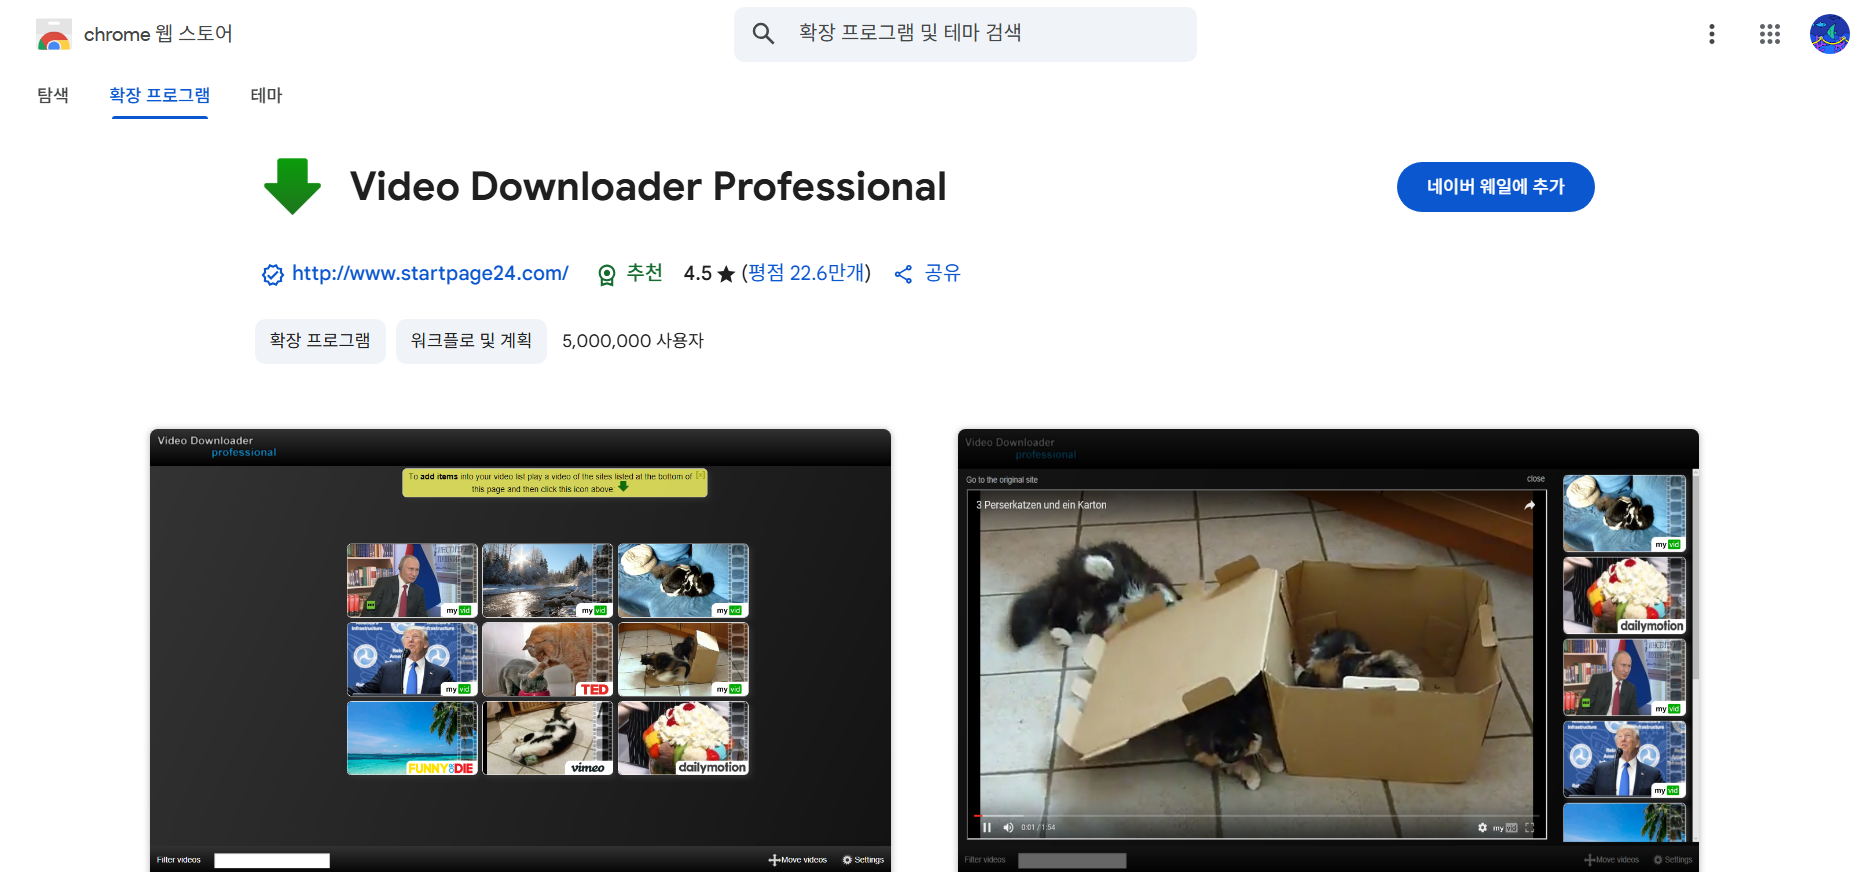
Task: Click the 5,000,000 사용자 text
Action: (x=633, y=341)
